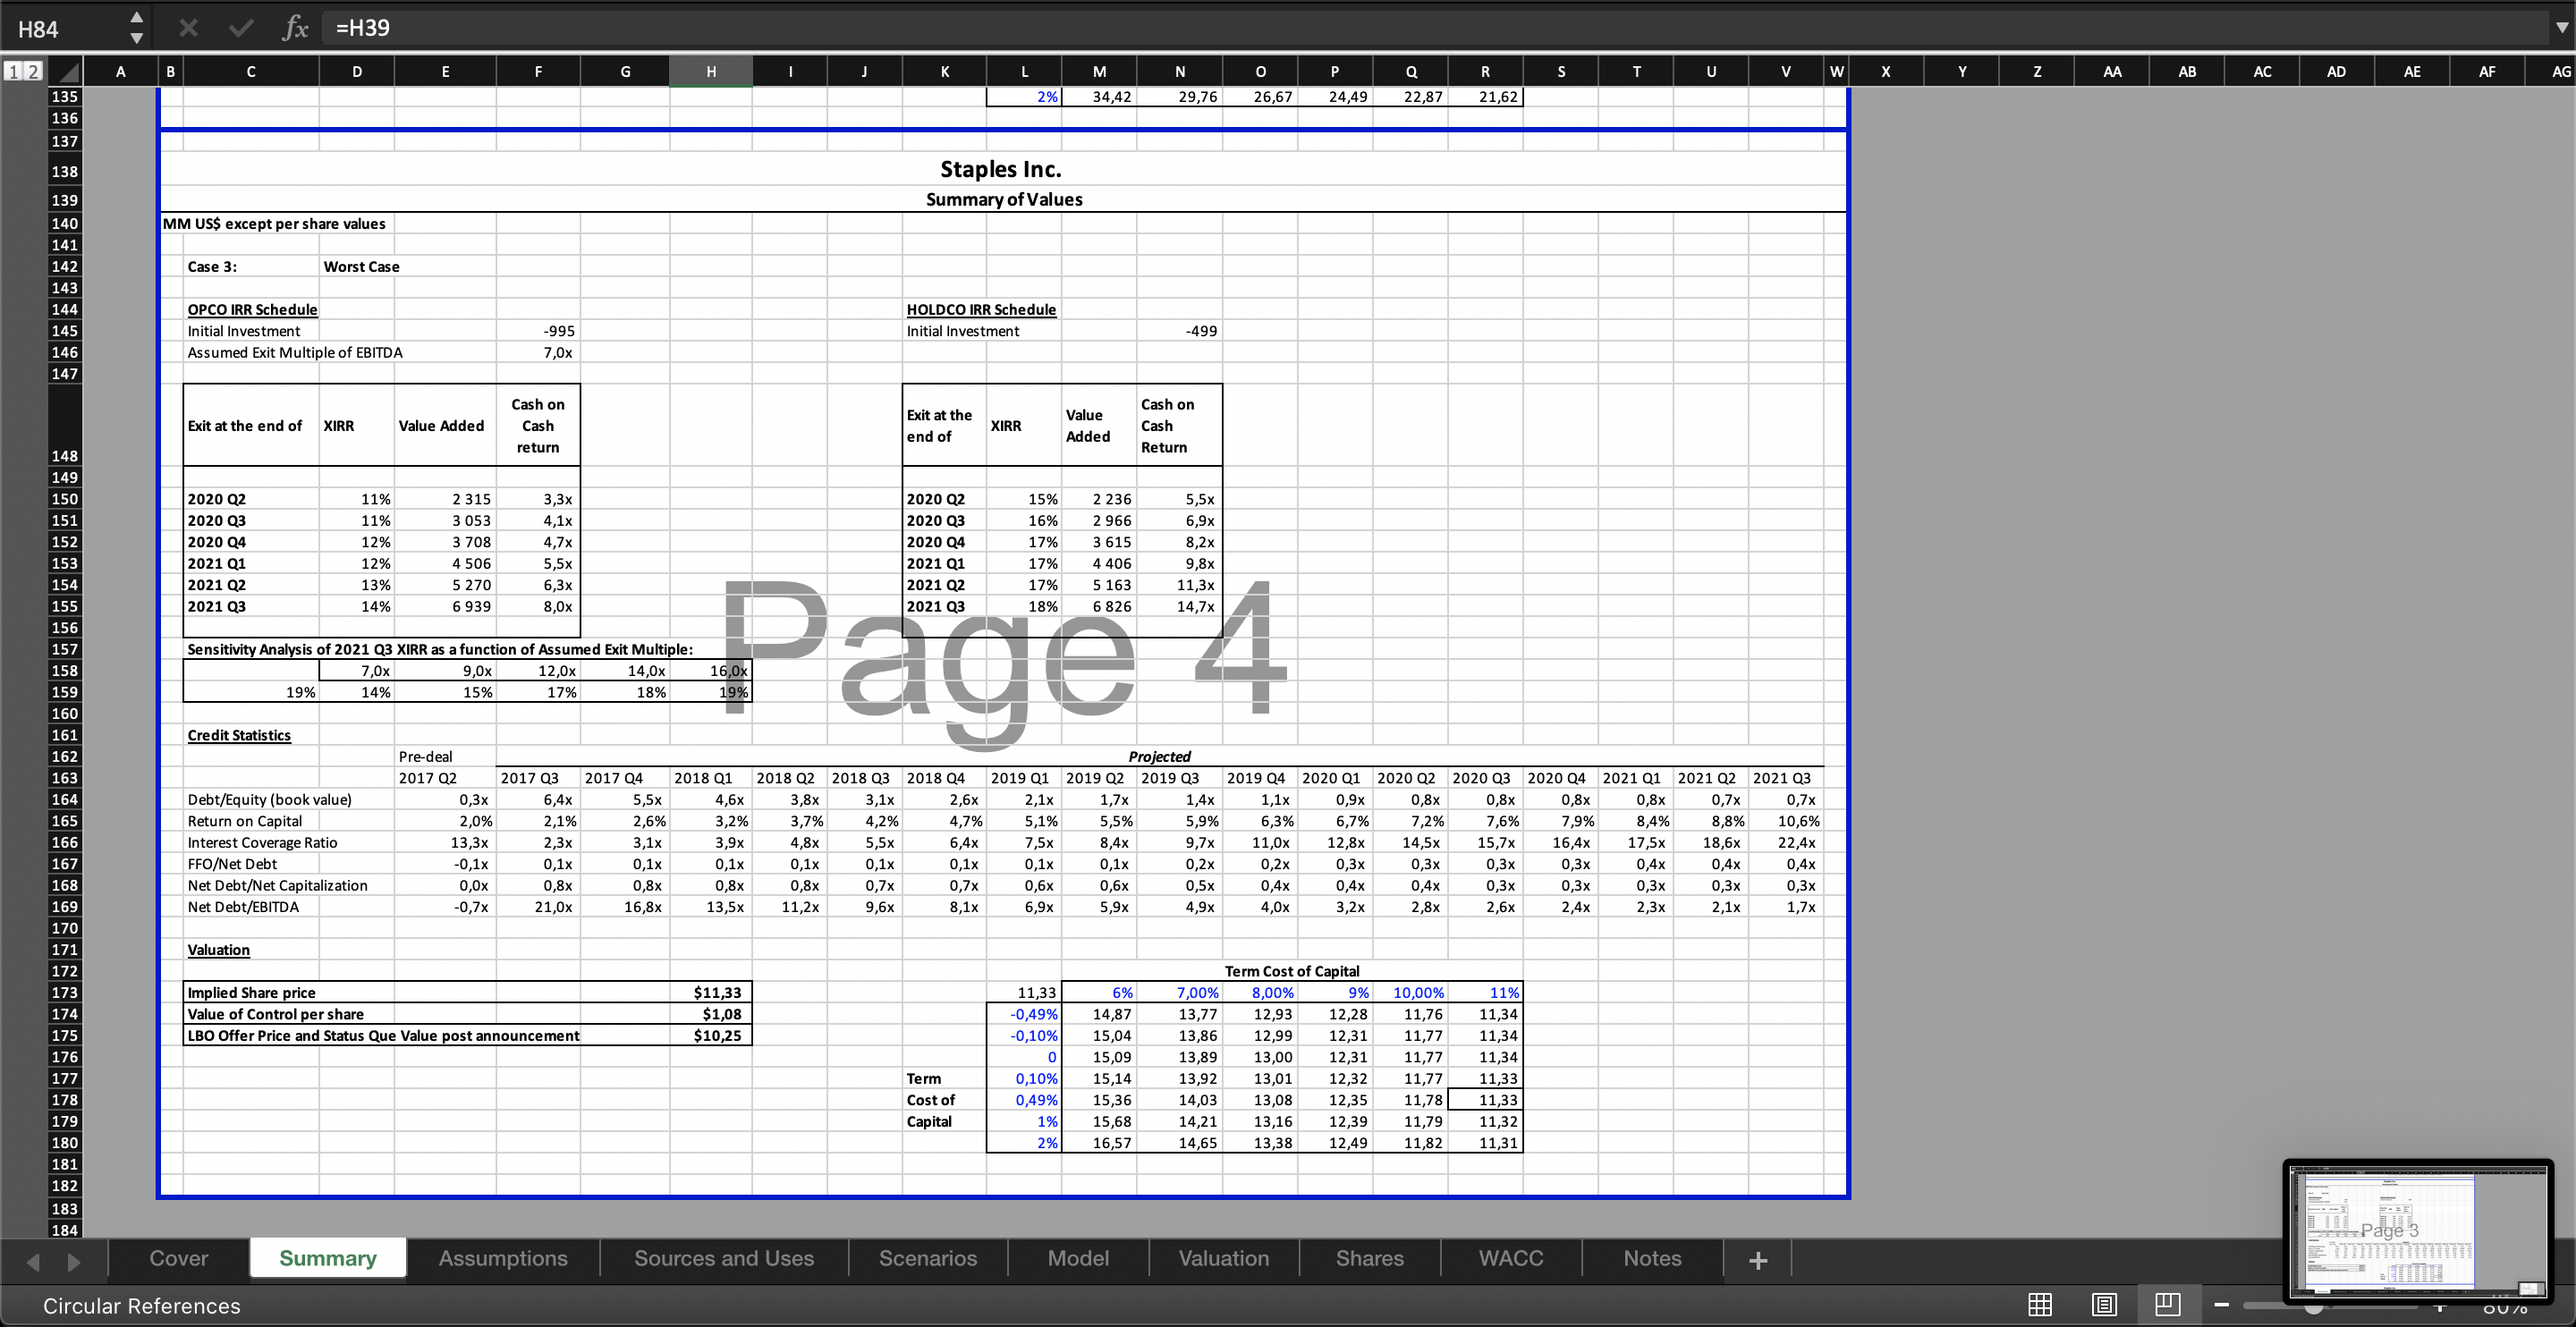Select column M header
This screenshot has width=2576, height=1327.
click(x=1099, y=71)
